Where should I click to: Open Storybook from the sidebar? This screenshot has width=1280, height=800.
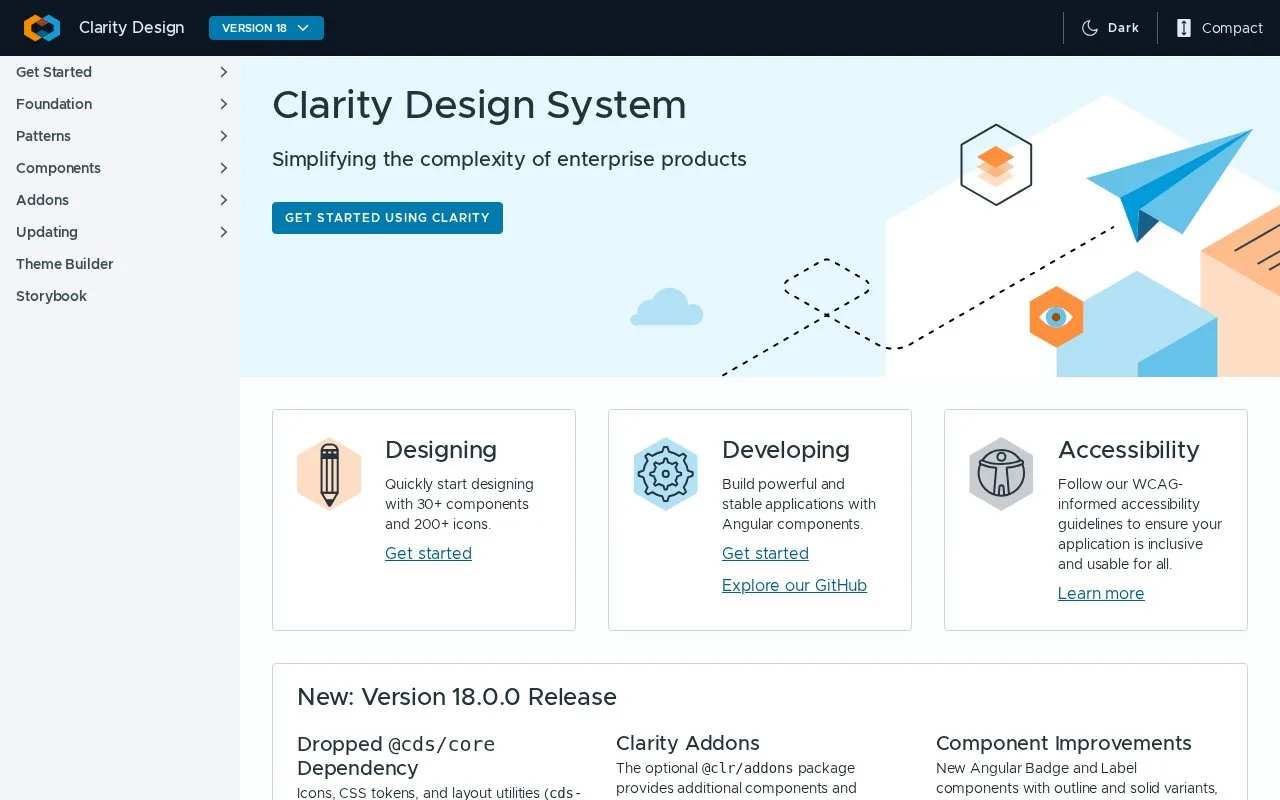[51, 296]
